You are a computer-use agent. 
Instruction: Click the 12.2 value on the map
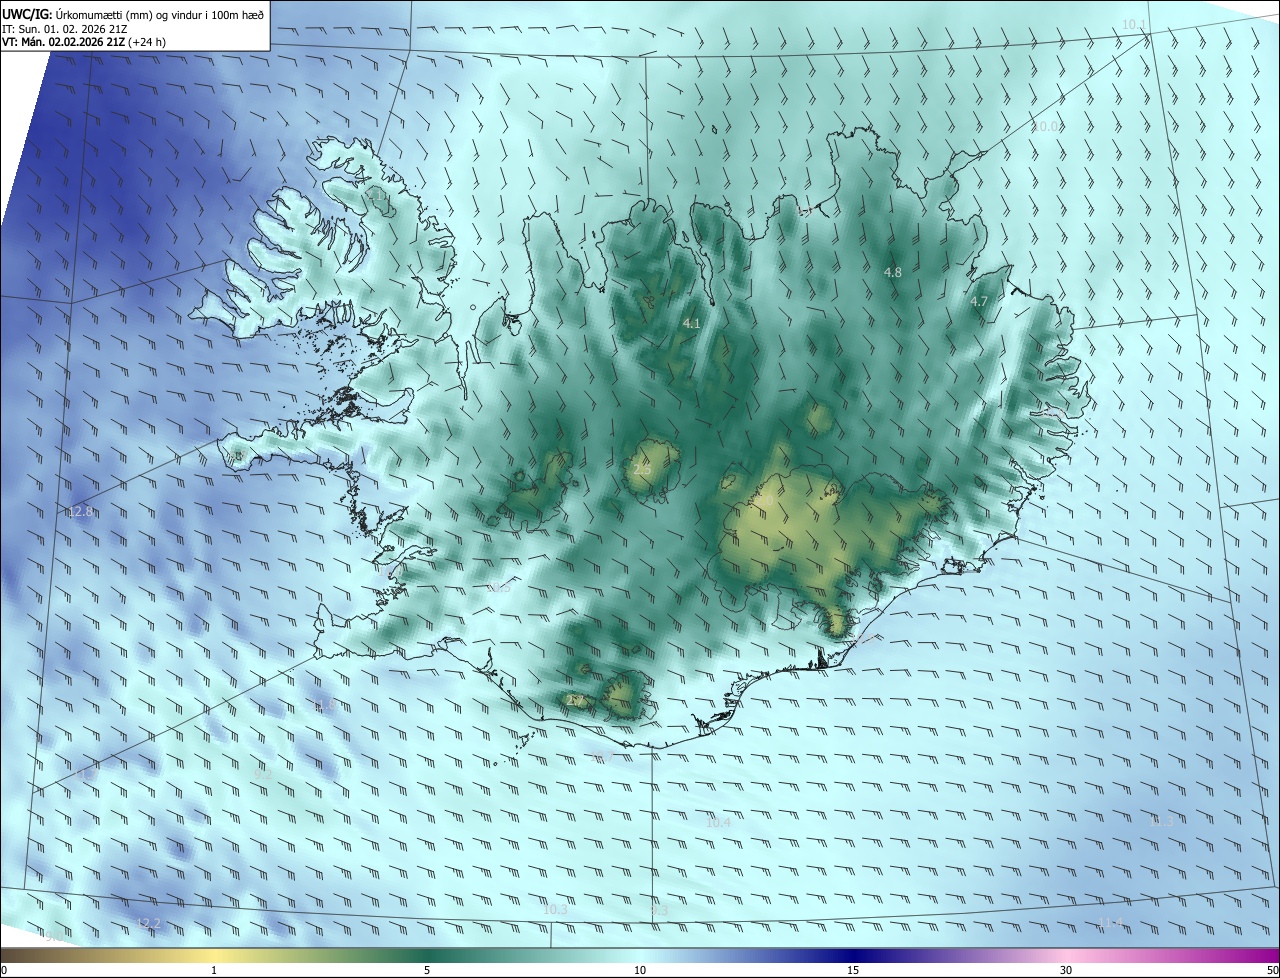pos(148,922)
